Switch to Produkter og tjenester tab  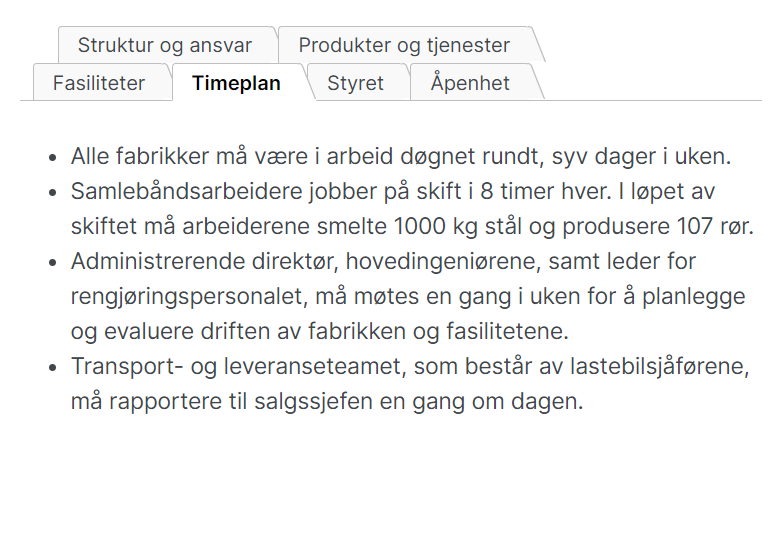click(404, 45)
